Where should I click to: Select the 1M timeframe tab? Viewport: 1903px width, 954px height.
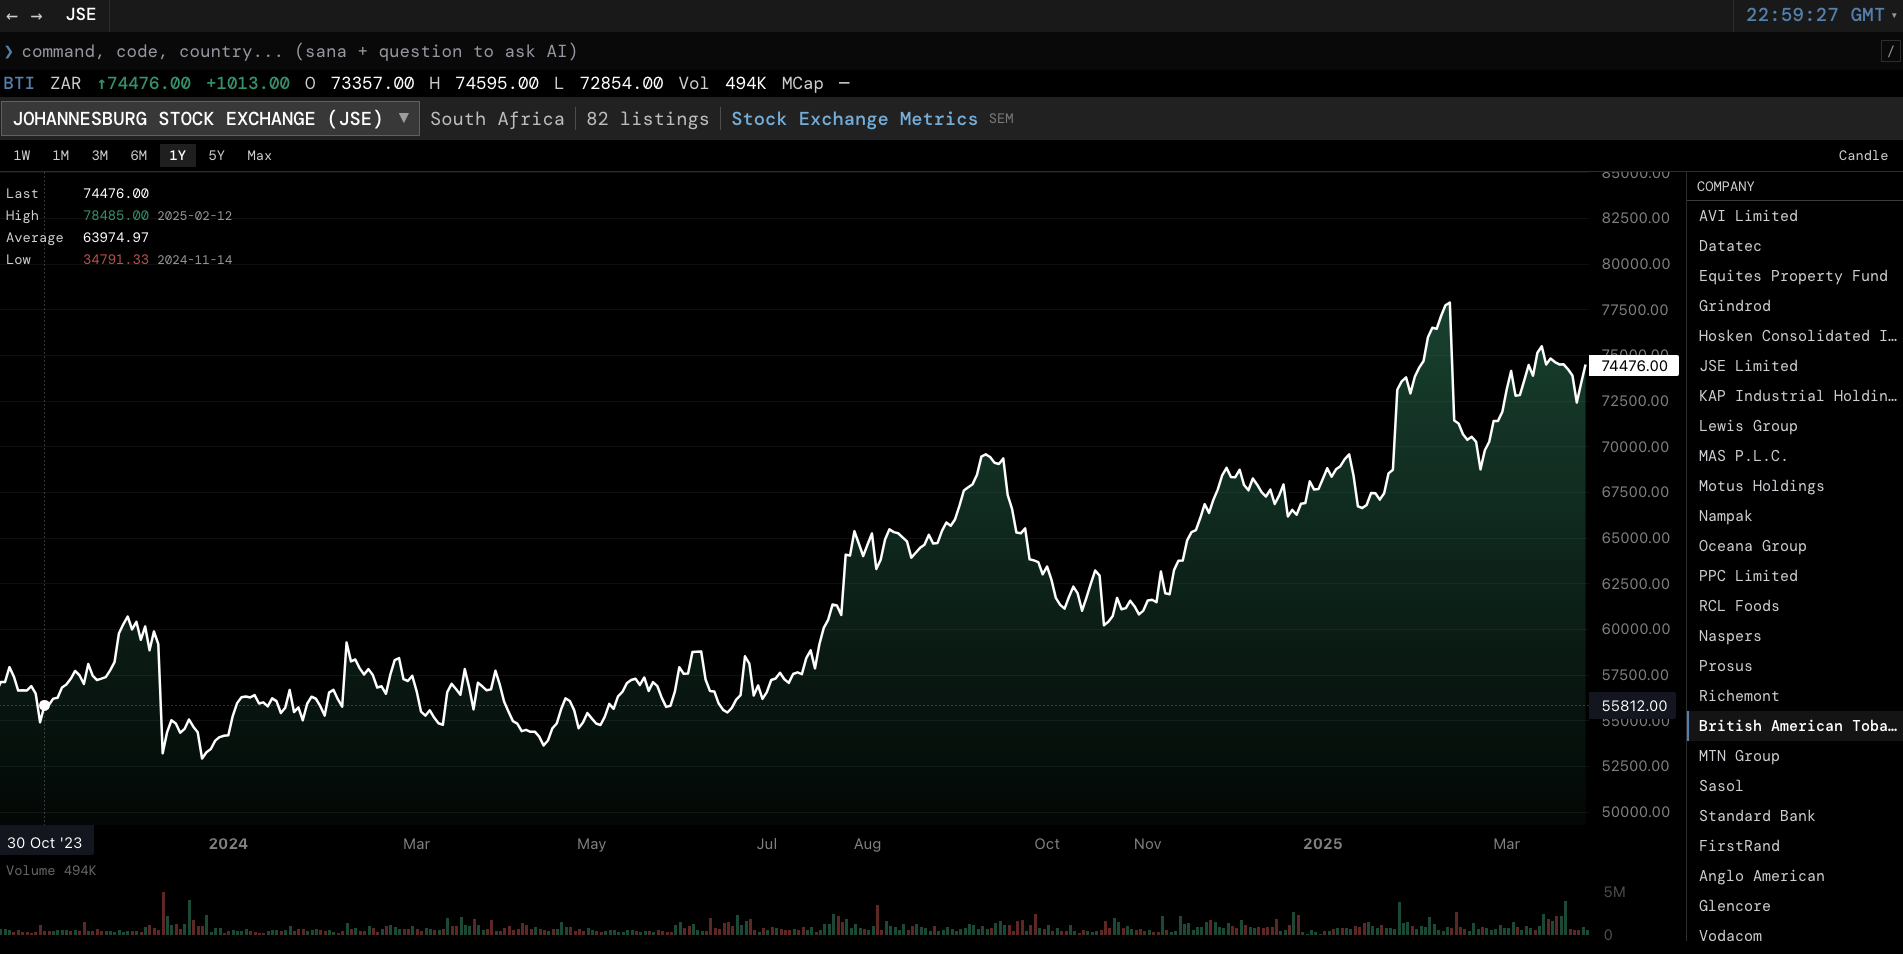(60, 155)
